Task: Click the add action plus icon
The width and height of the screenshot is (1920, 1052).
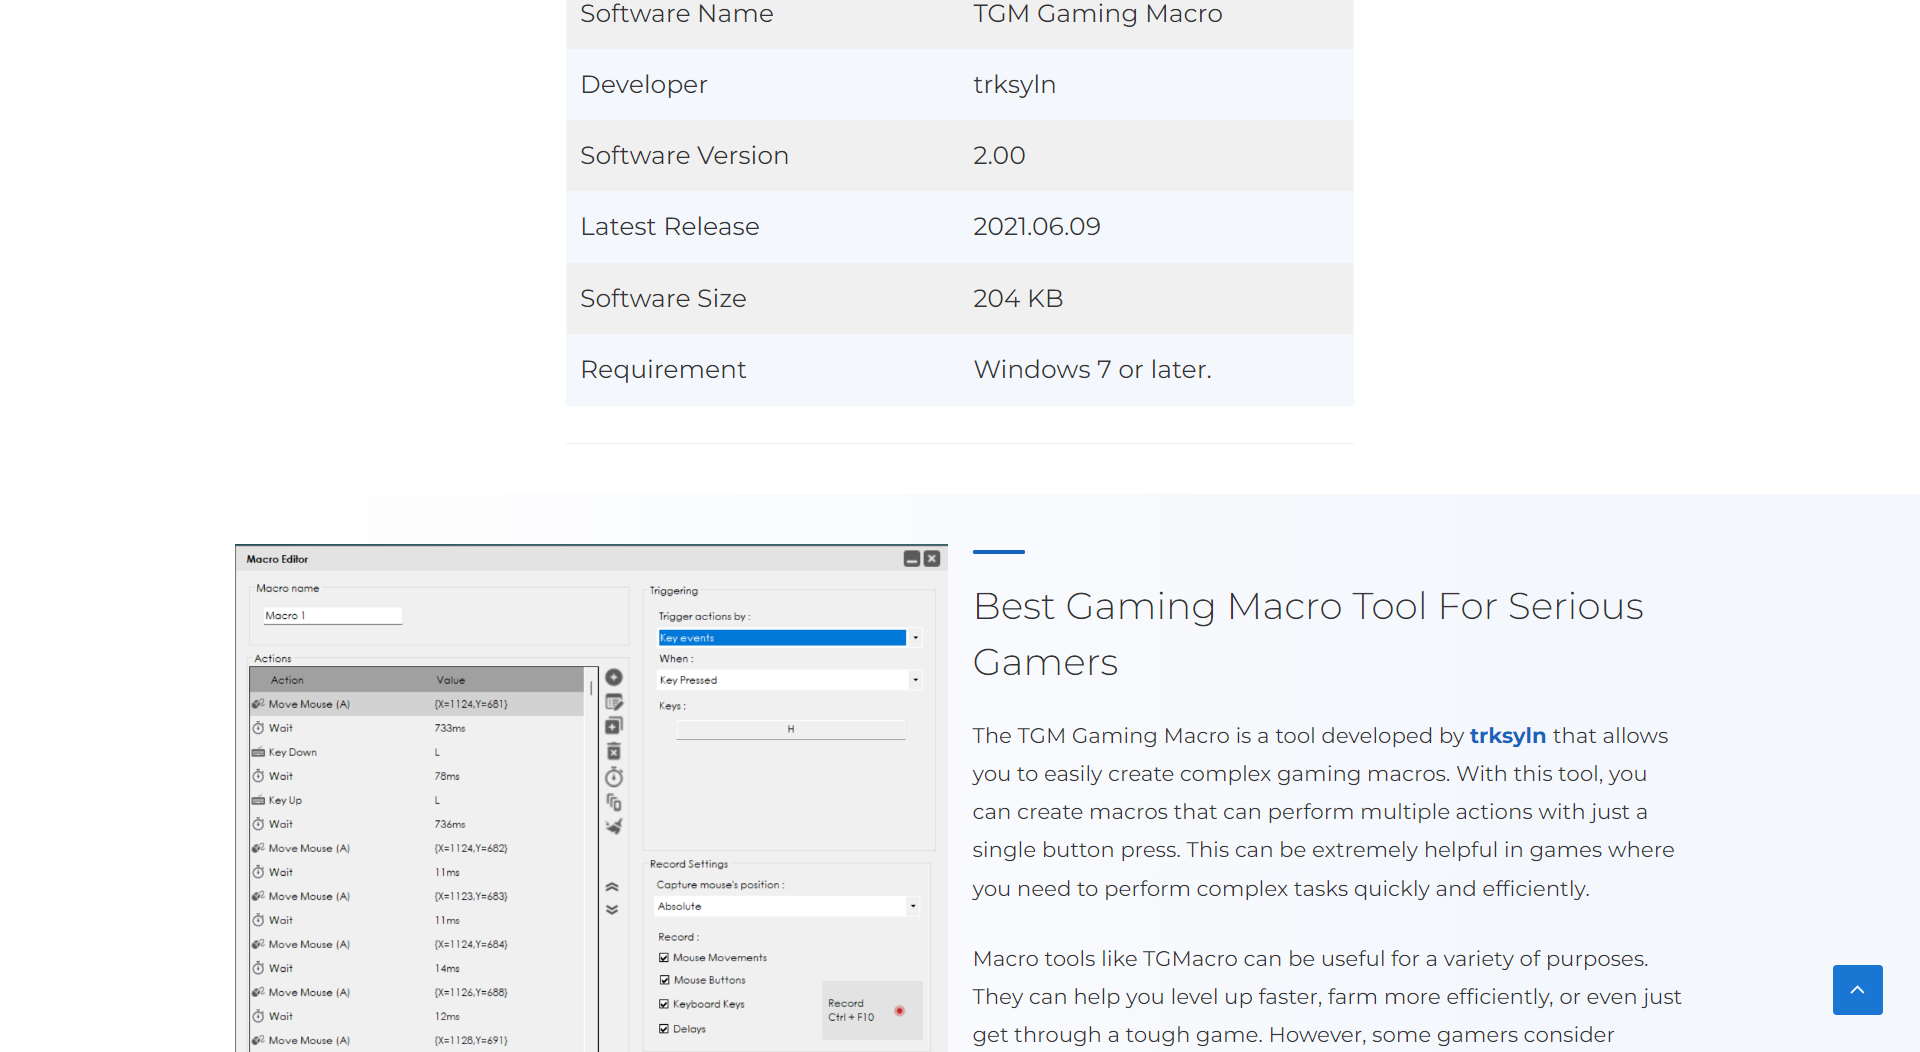Action: (x=614, y=678)
